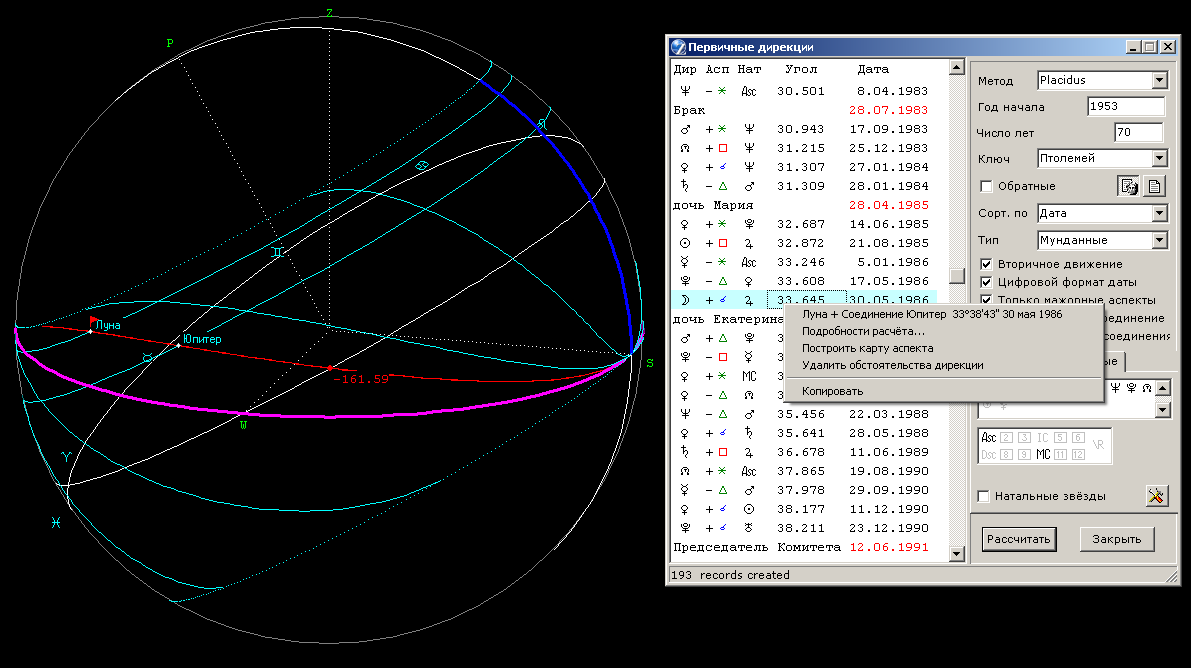Click the Год начала input field
The height and width of the screenshot is (668, 1191).
[1126, 107]
